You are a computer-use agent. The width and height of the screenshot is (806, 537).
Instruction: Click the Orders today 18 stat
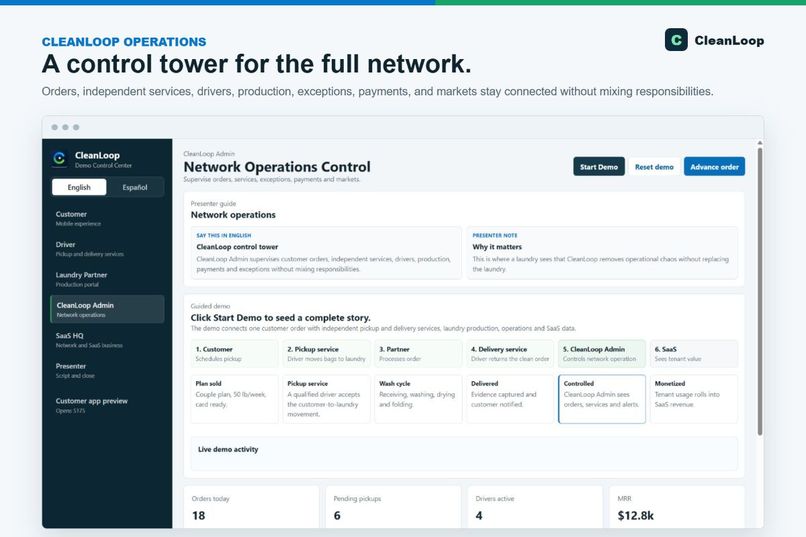pyautogui.click(x=251, y=507)
